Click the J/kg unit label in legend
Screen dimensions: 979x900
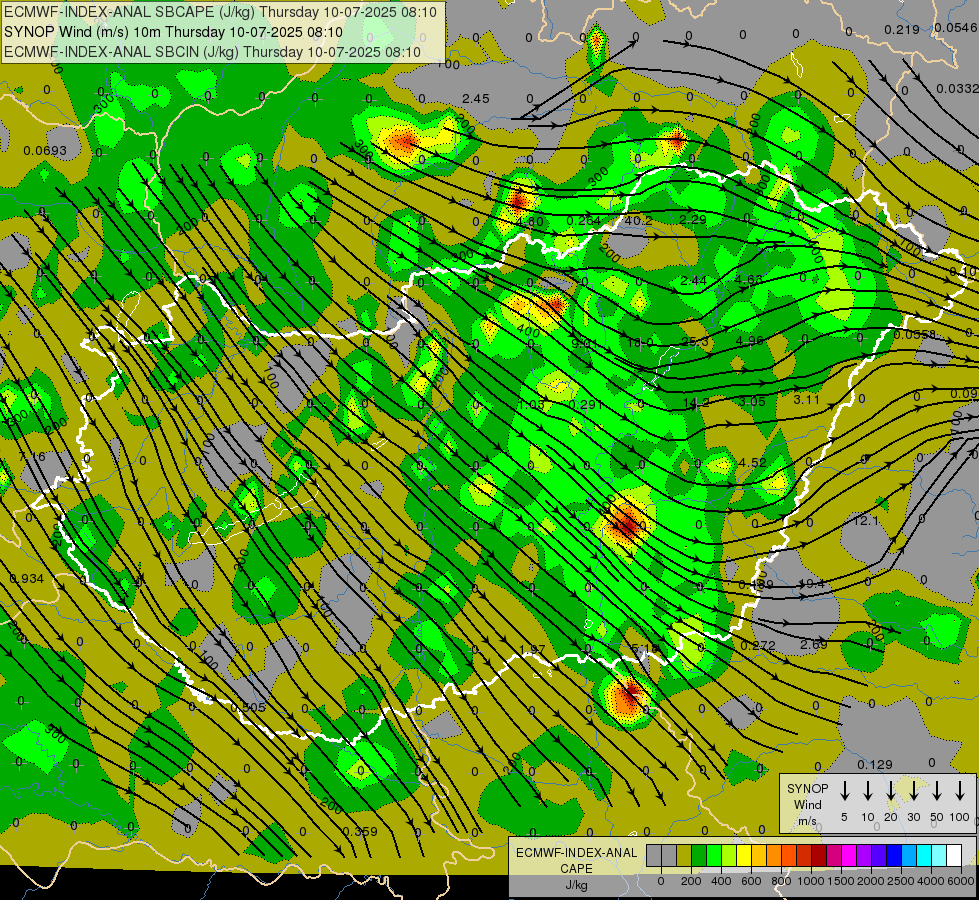pyautogui.click(x=576, y=885)
